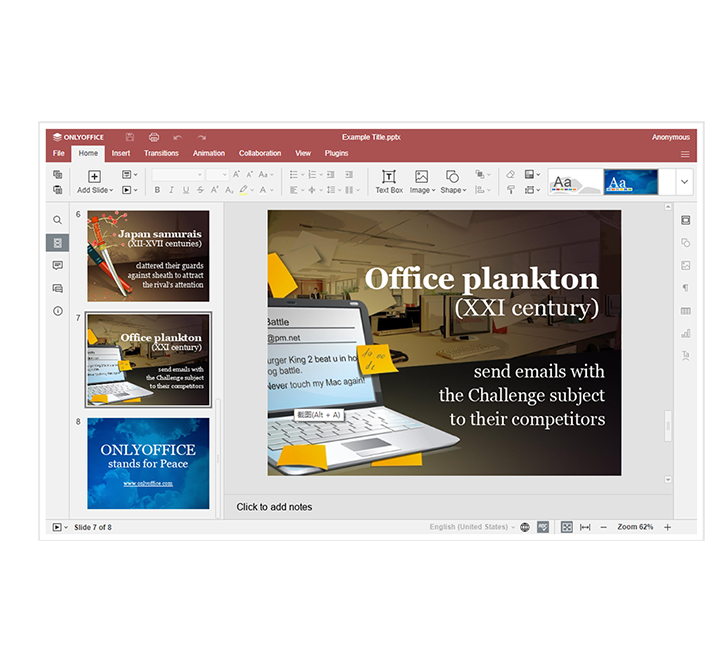The image size is (725, 670).
Task: Clear style with the eraser icon
Action: click(x=510, y=174)
